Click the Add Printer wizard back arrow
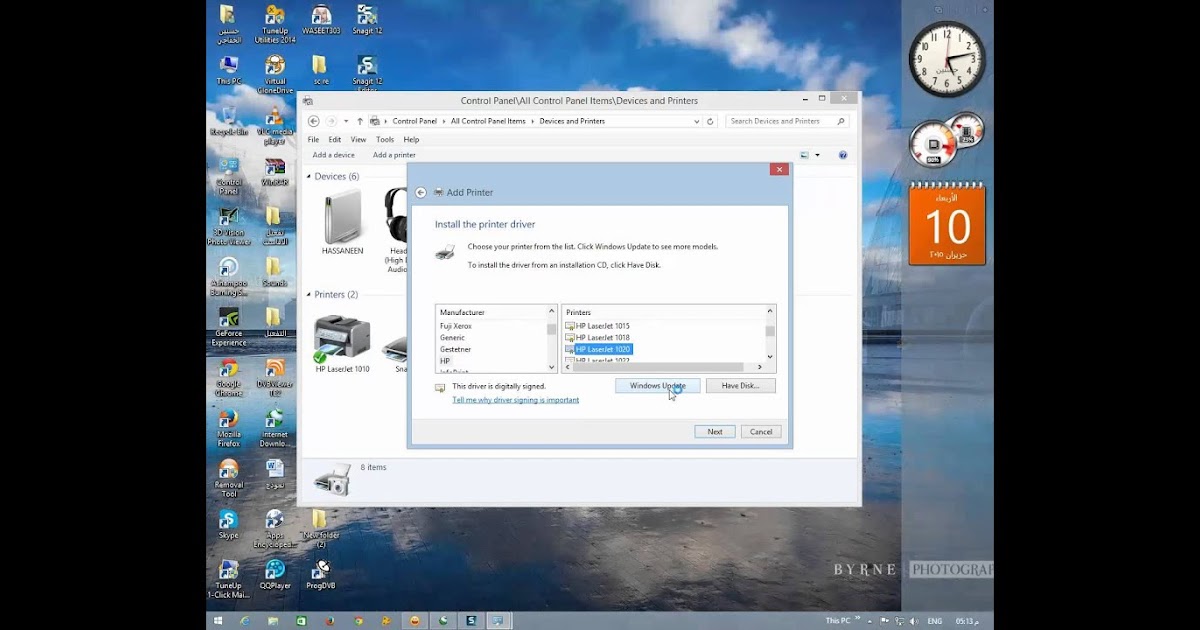Screen dimensions: 1200x630 pyautogui.click(x=421, y=192)
